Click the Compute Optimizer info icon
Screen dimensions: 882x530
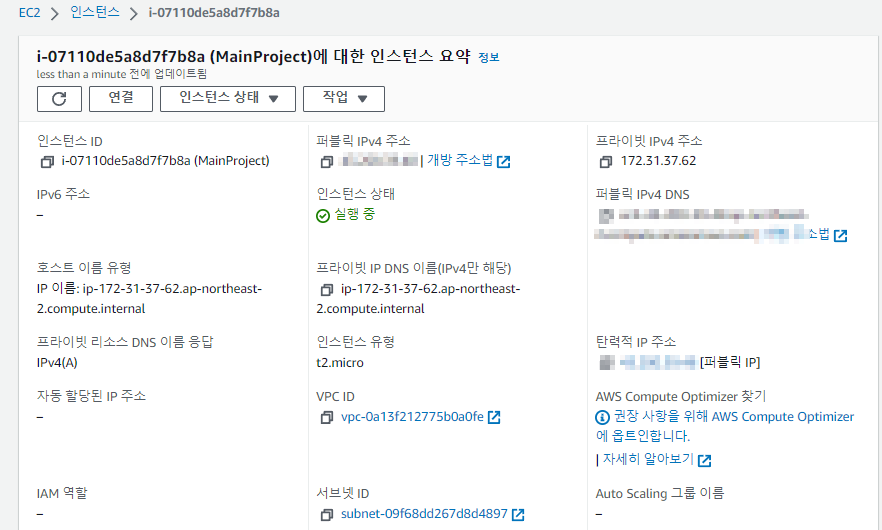click(x=602, y=417)
